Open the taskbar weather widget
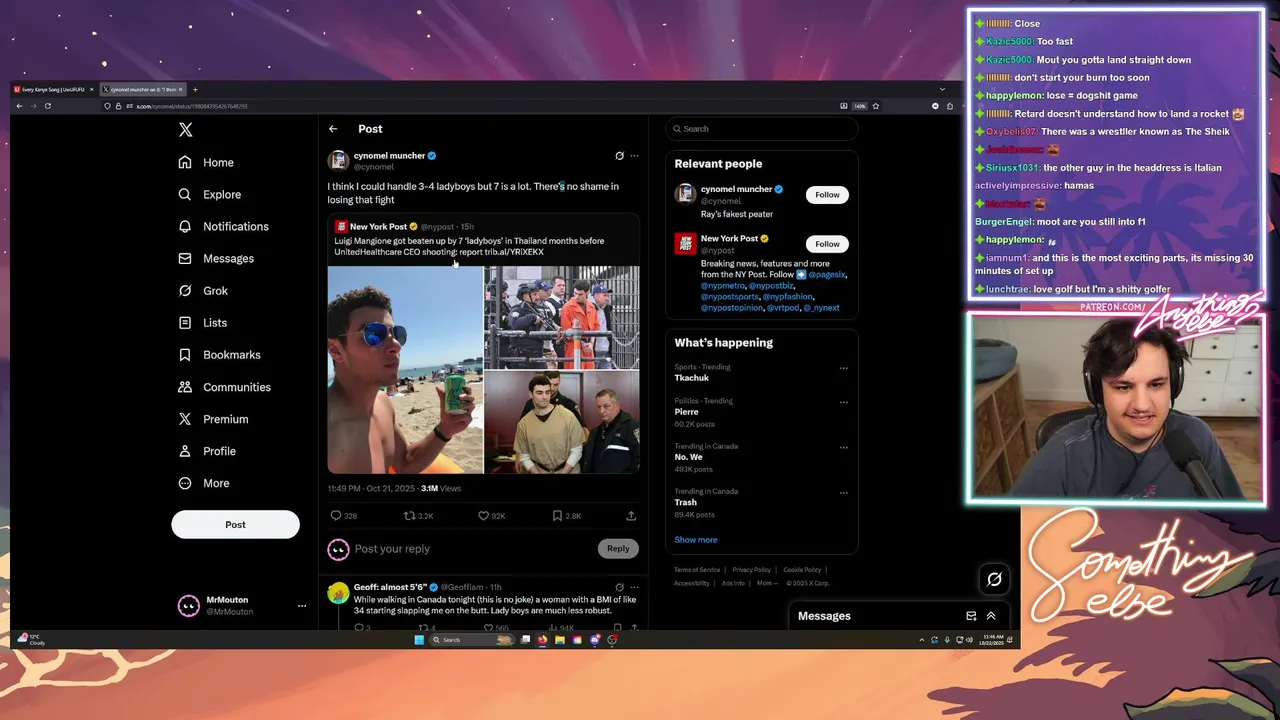 coord(31,639)
